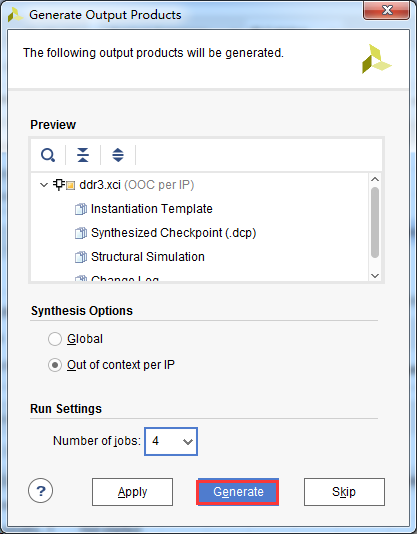Click the search magnifier icon in Preview
Image resolution: width=417 pixels, height=534 pixels.
(x=48, y=155)
